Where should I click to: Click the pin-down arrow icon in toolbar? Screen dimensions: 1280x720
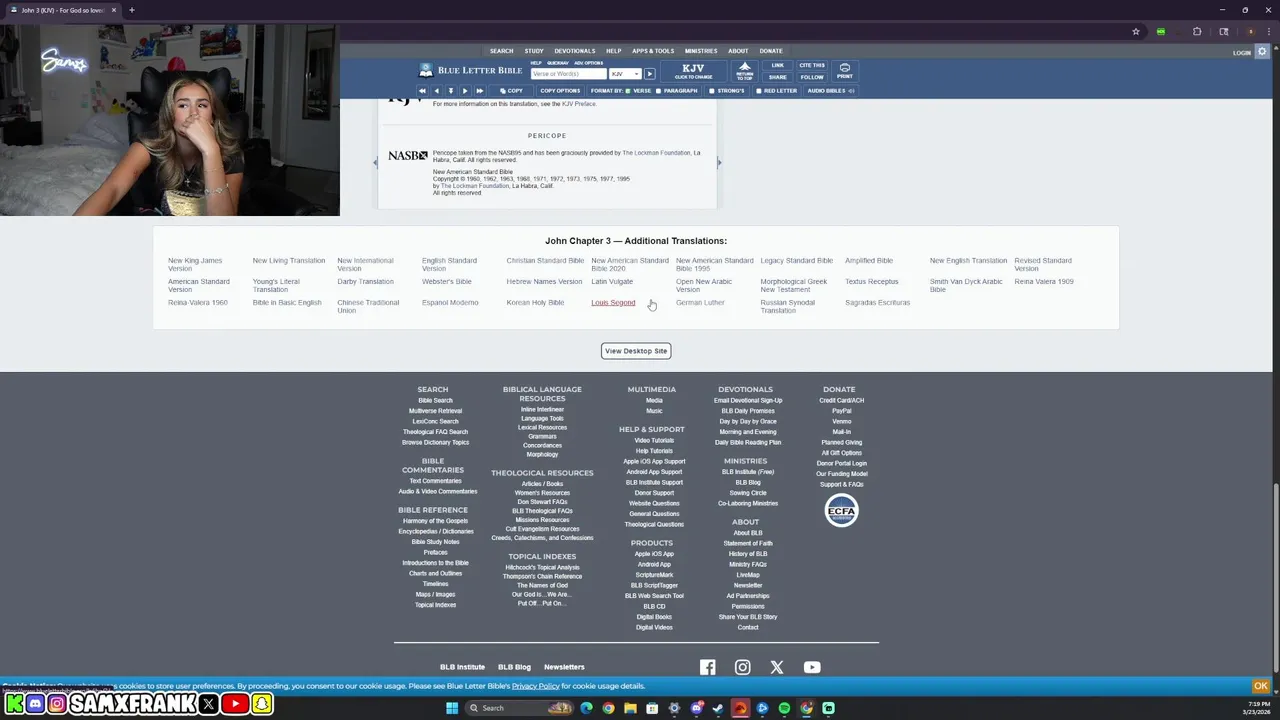pos(450,91)
